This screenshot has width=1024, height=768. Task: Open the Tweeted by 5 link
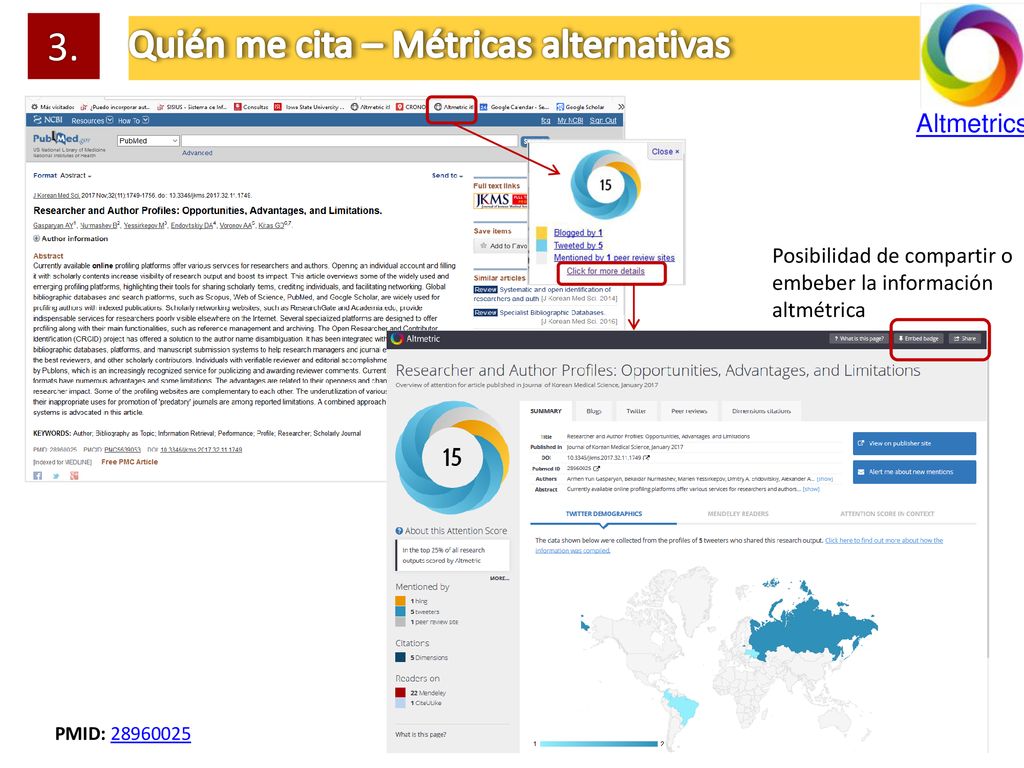tap(578, 246)
